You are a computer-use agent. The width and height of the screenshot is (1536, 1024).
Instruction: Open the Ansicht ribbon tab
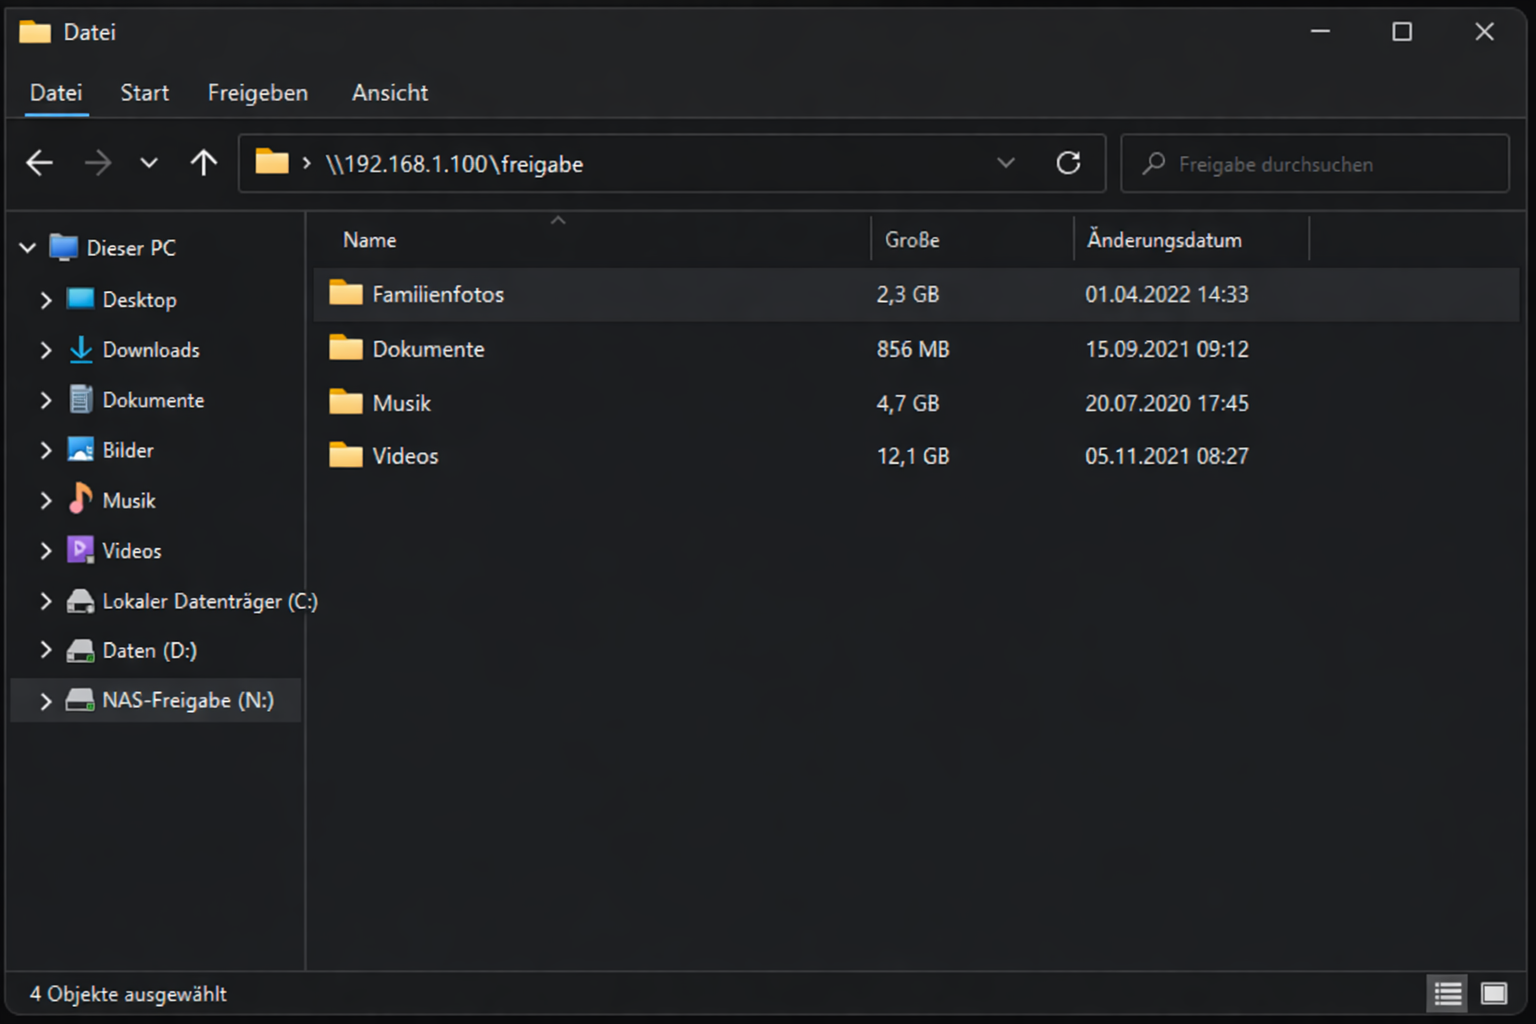coord(389,92)
